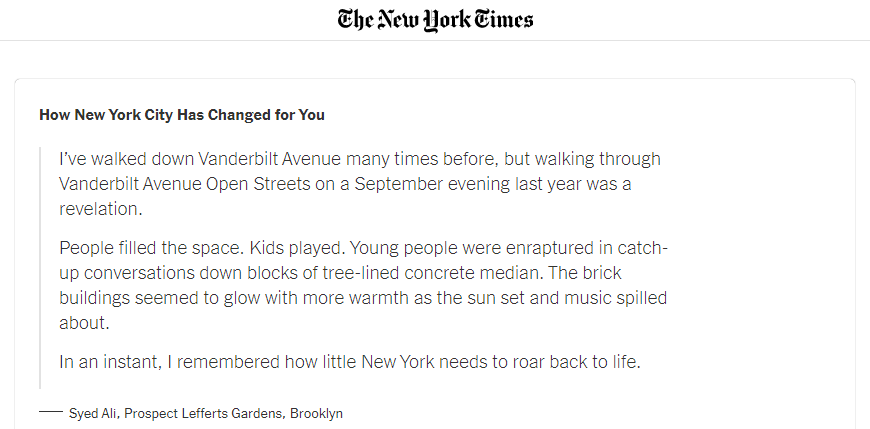Click the paragraph starting "I've walked down Vanderbilt"
This screenshot has width=870, height=429.
[x=360, y=184]
